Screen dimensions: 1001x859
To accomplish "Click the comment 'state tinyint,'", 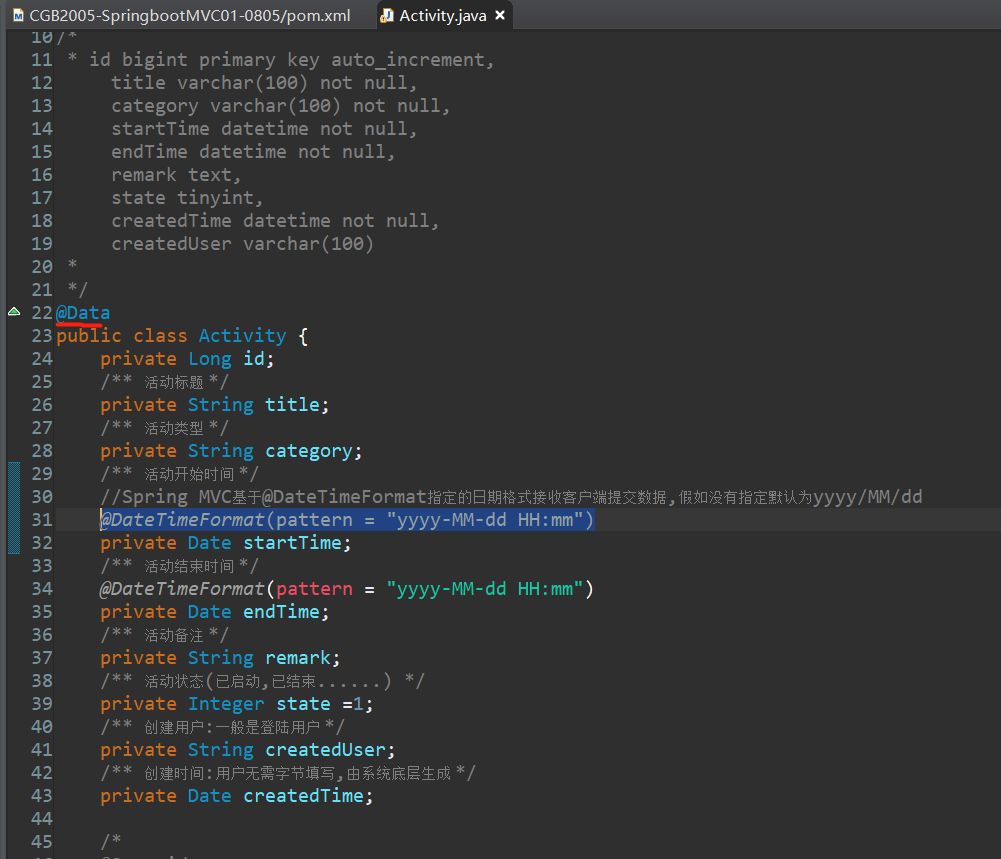I will click(x=187, y=198).
